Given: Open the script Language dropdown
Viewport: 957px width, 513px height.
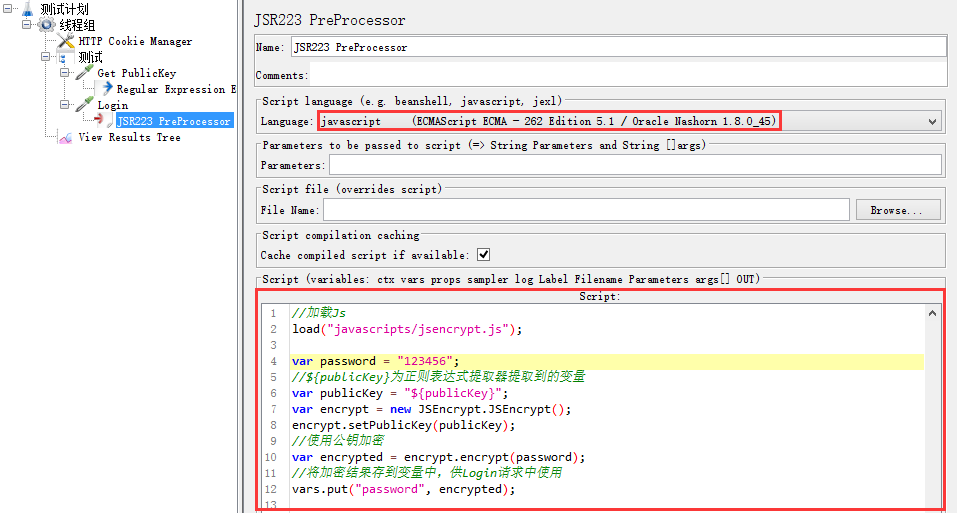Looking at the screenshot, I should pos(932,121).
